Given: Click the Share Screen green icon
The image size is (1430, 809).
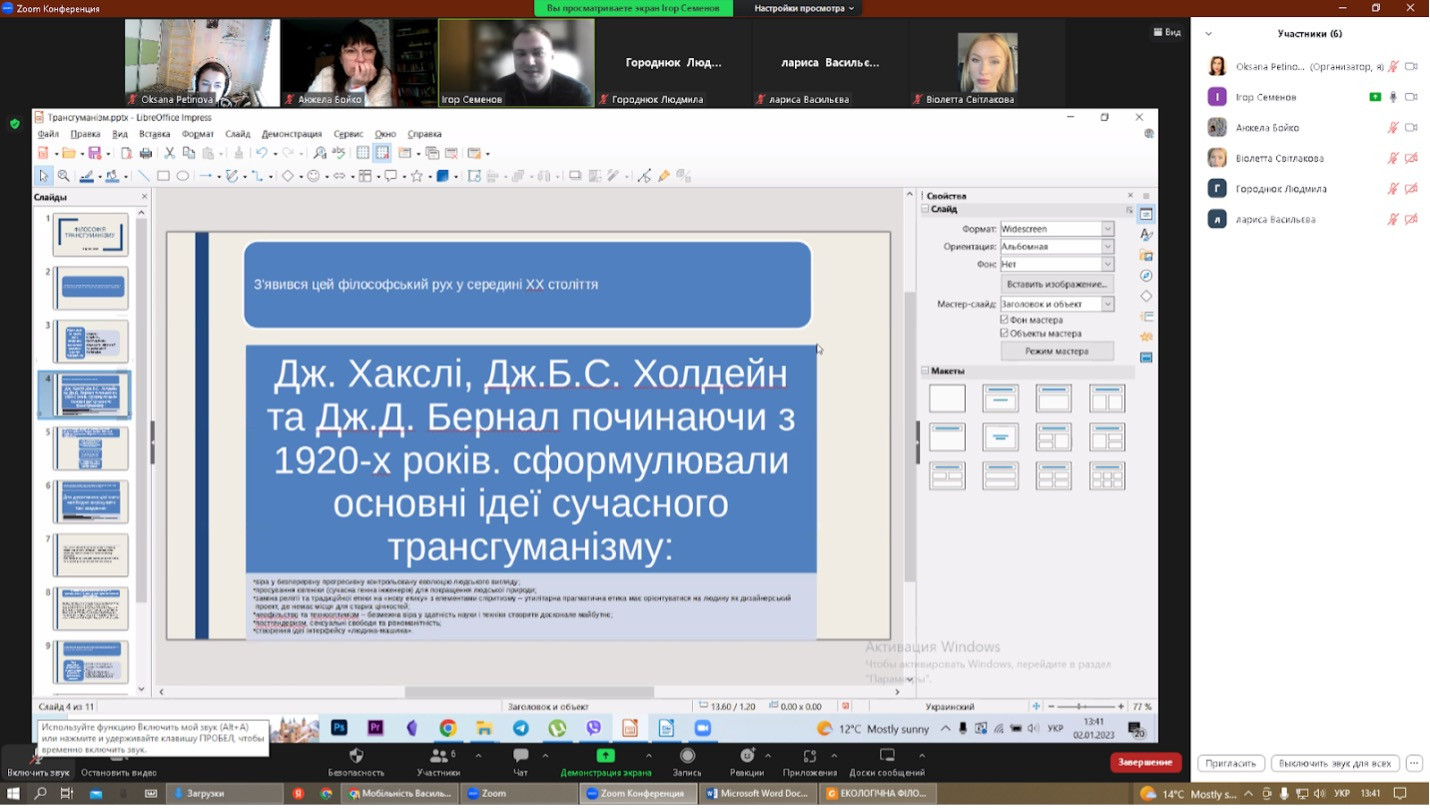Looking at the screenshot, I should pyautogui.click(x=605, y=756).
